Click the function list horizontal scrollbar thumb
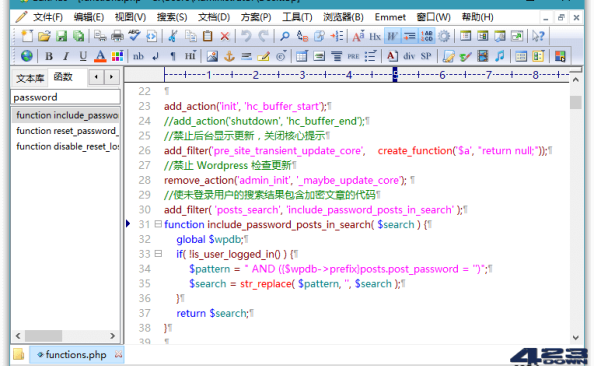 coord(44,336)
